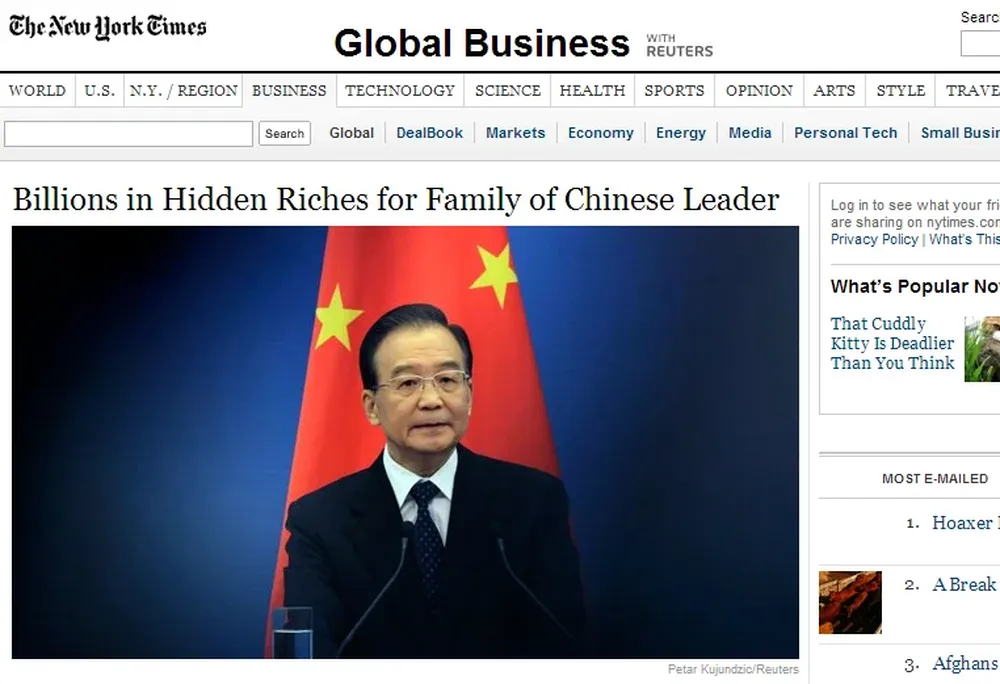Click the main photo of Chinese leader

tap(405, 442)
